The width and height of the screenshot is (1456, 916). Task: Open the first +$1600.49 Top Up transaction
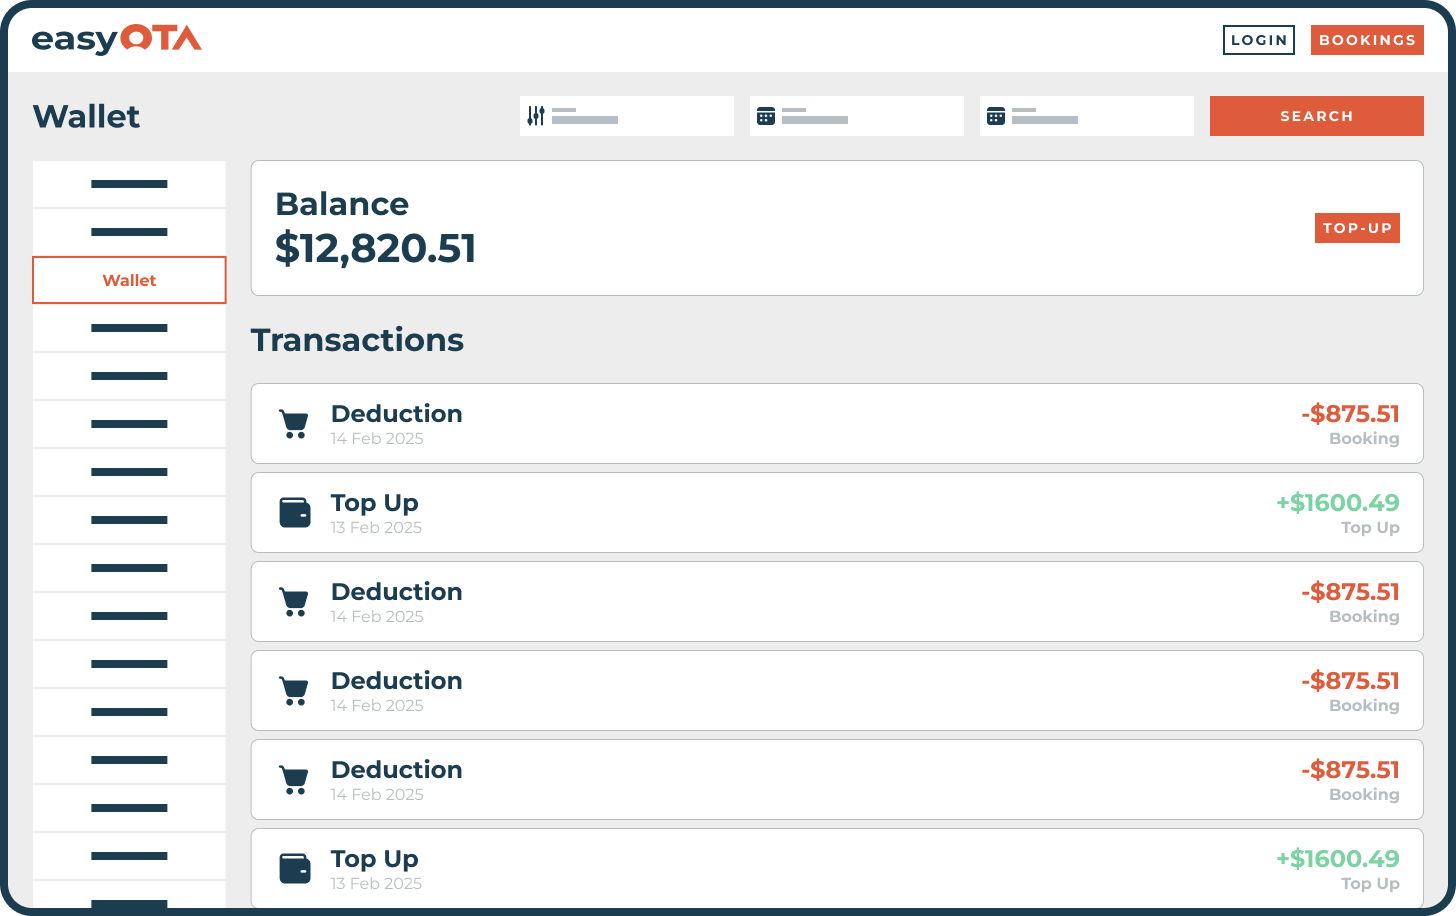pyautogui.click(x=836, y=513)
